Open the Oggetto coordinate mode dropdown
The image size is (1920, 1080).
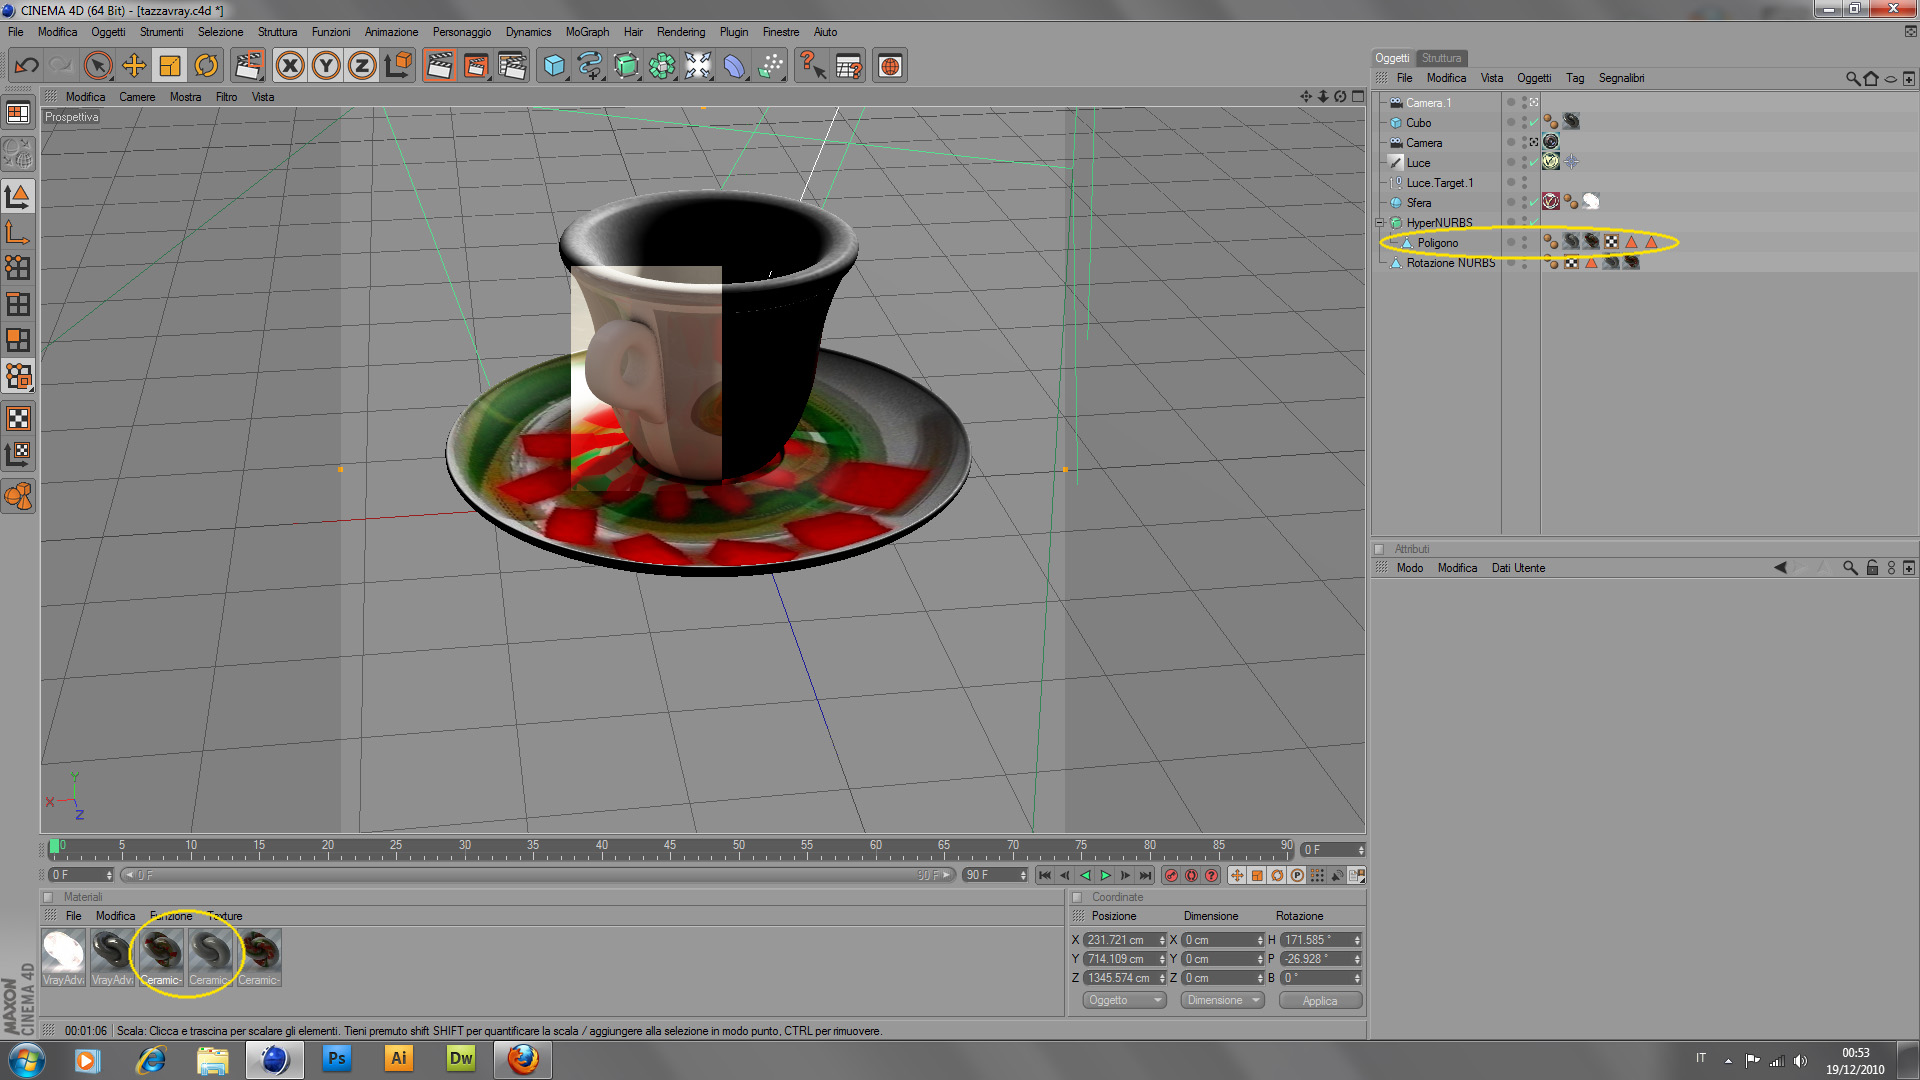pos(1124,1000)
